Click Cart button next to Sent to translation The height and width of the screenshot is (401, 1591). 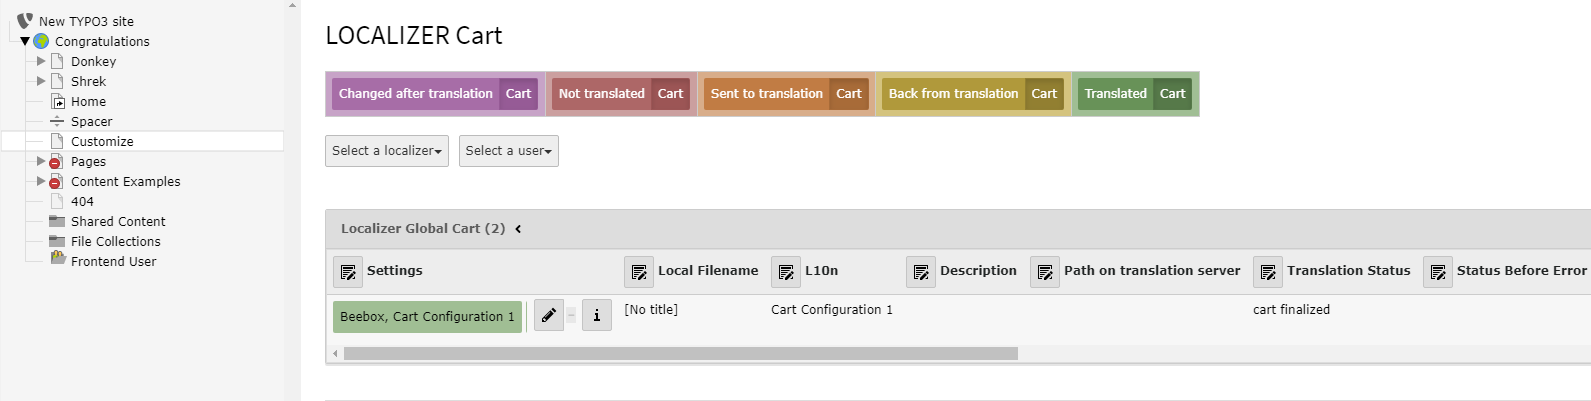click(849, 94)
